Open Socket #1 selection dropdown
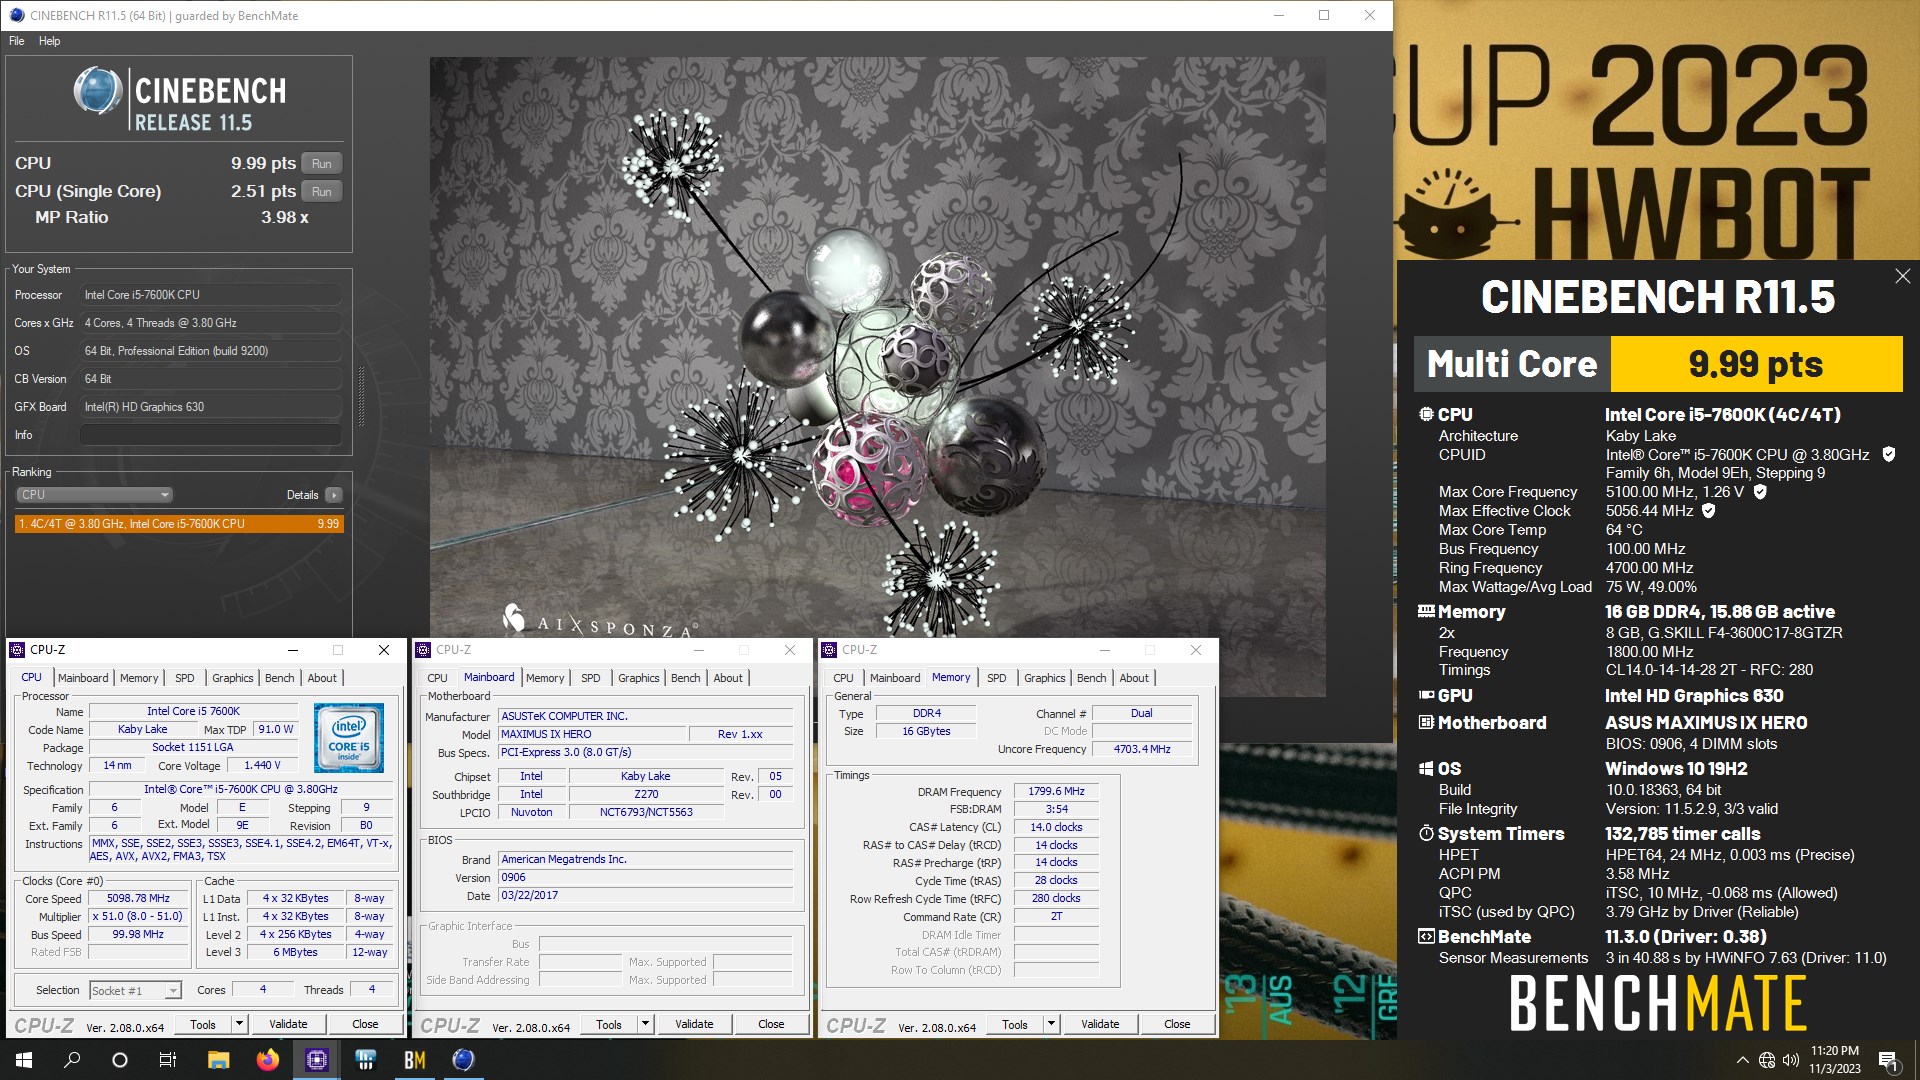Image resolution: width=1920 pixels, height=1080 pixels. coord(136,990)
